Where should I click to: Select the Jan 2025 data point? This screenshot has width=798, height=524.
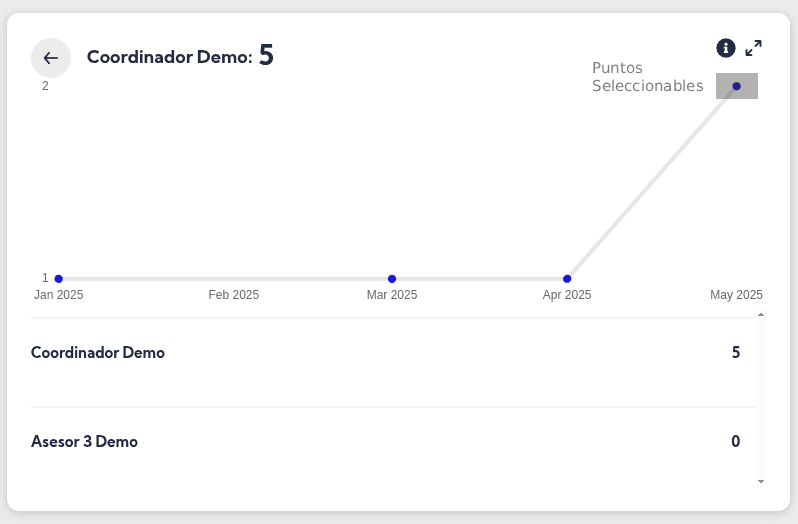pos(59,279)
